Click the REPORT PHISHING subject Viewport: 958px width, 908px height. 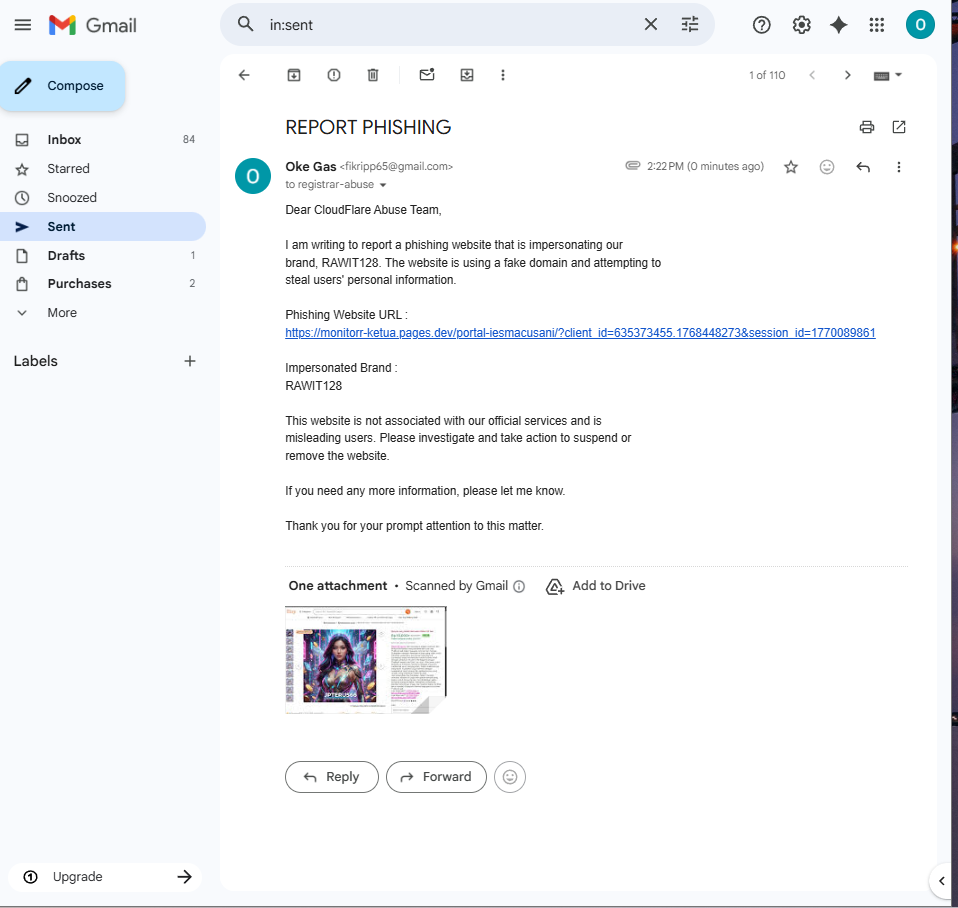368,127
